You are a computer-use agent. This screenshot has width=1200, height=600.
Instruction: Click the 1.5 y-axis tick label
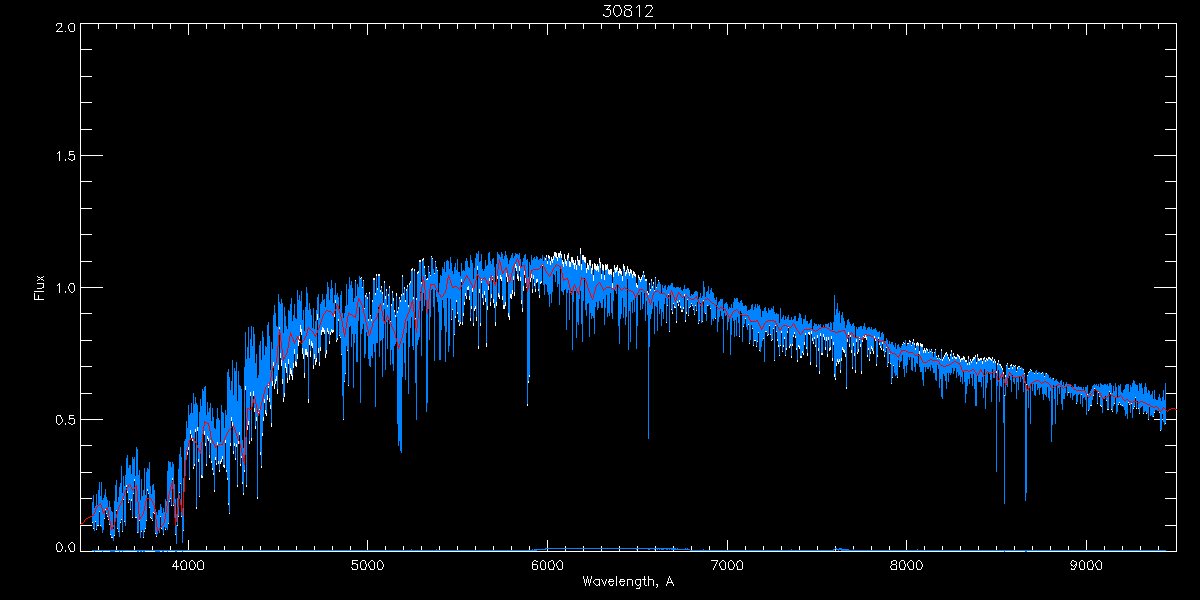[x=66, y=158]
